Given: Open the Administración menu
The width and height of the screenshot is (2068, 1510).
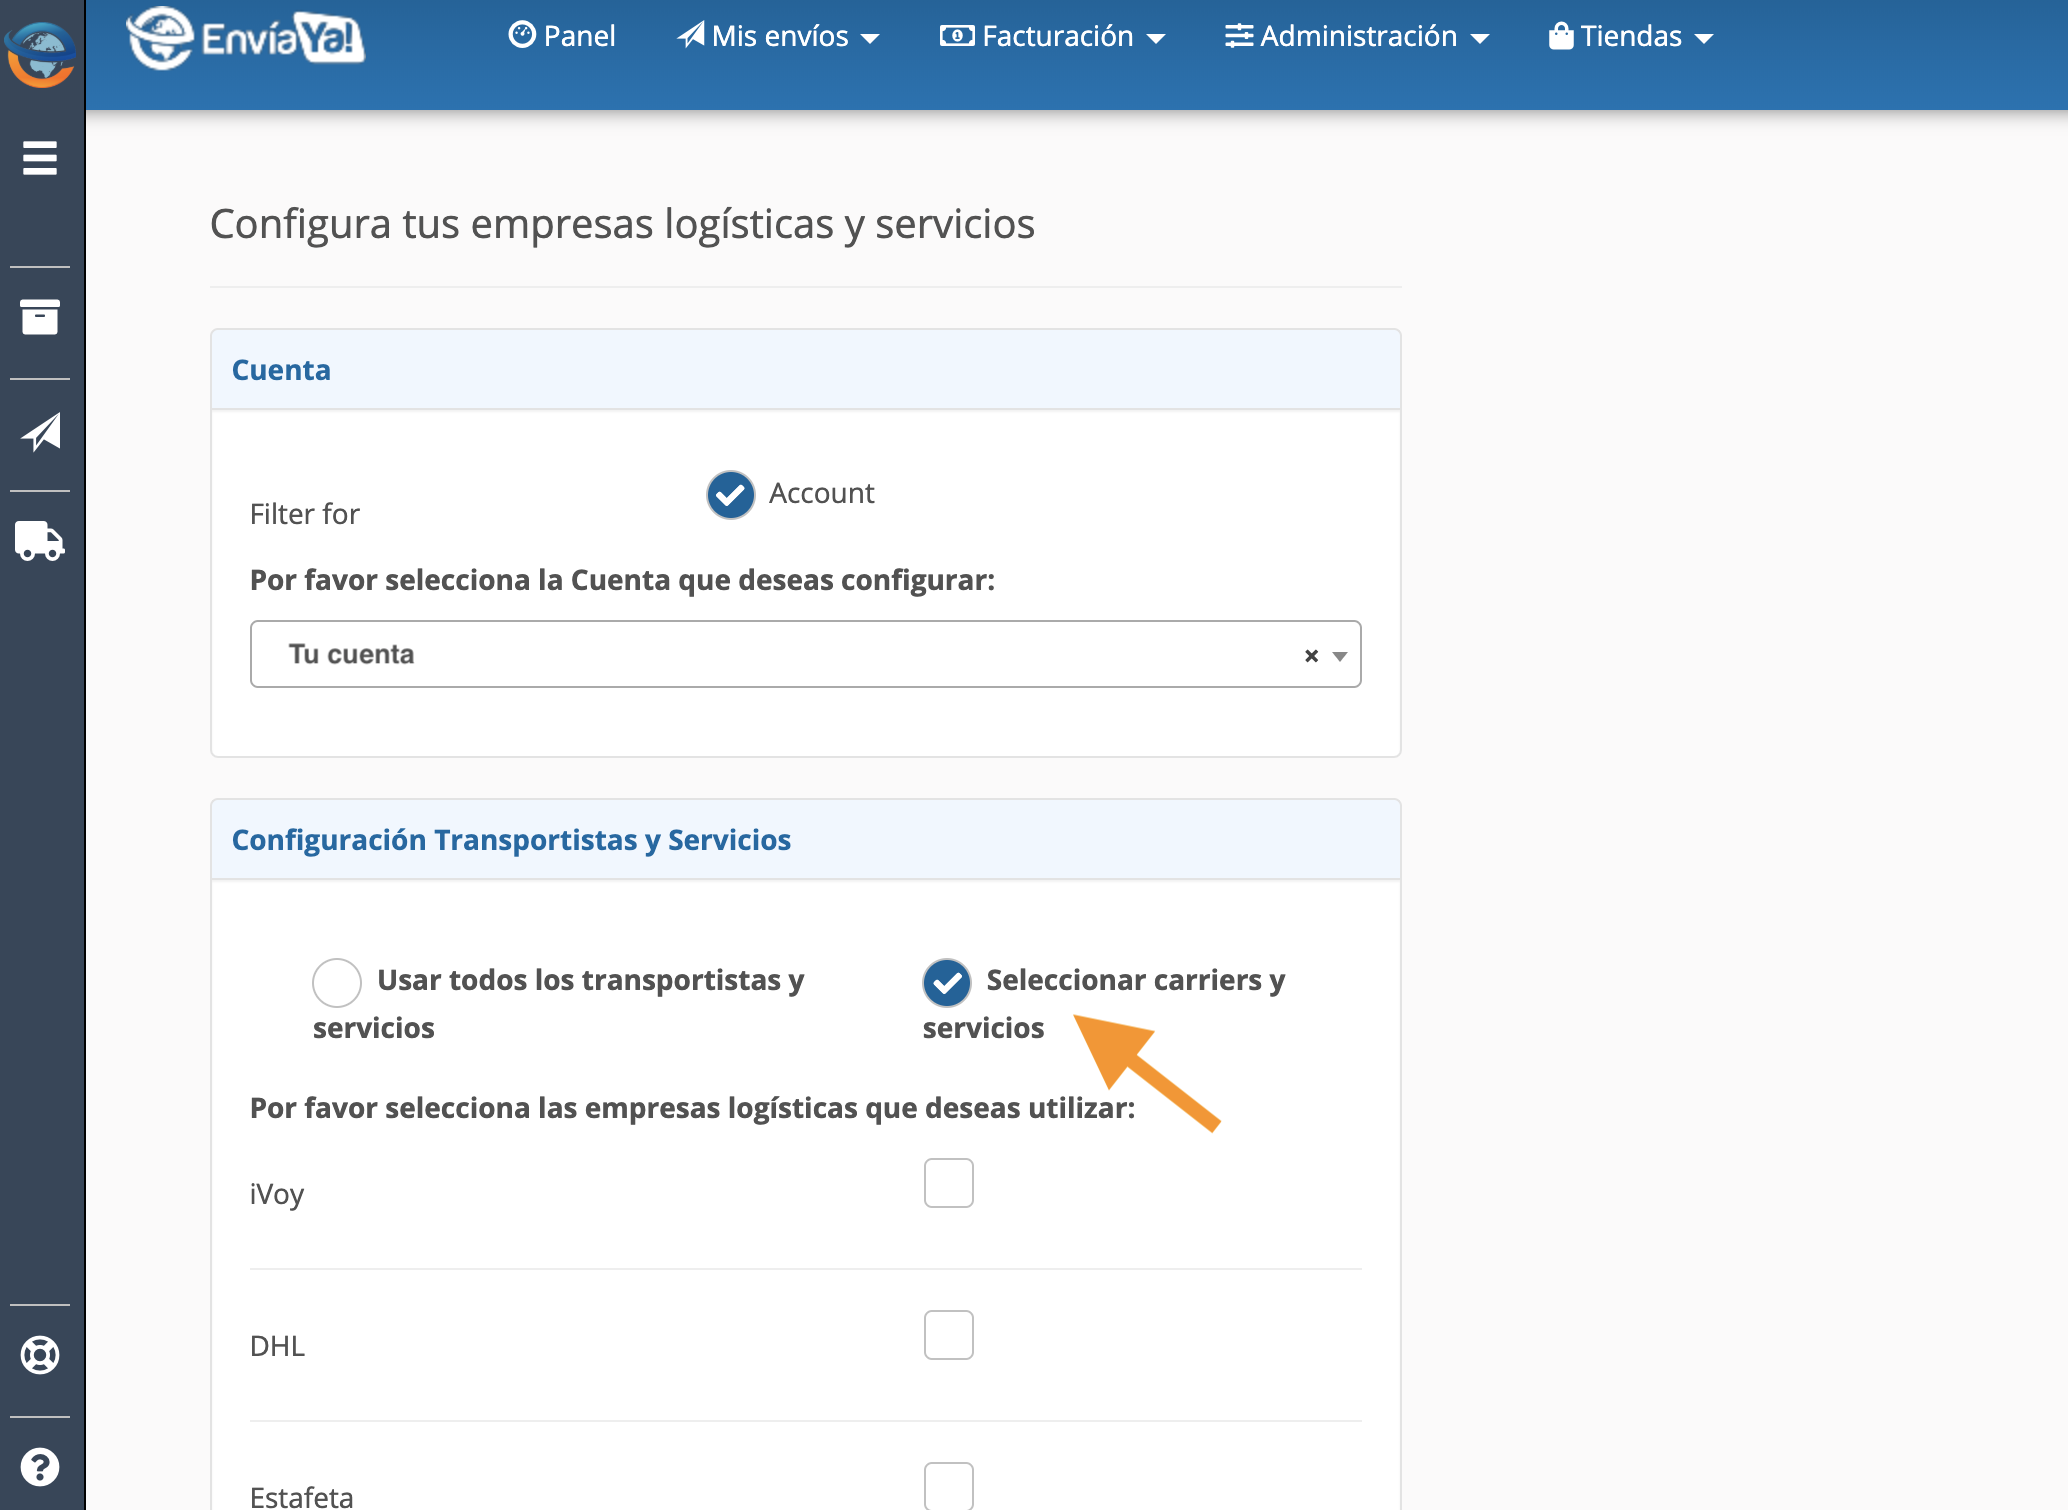Looking at the screenshot, I should click(1357, 37).
